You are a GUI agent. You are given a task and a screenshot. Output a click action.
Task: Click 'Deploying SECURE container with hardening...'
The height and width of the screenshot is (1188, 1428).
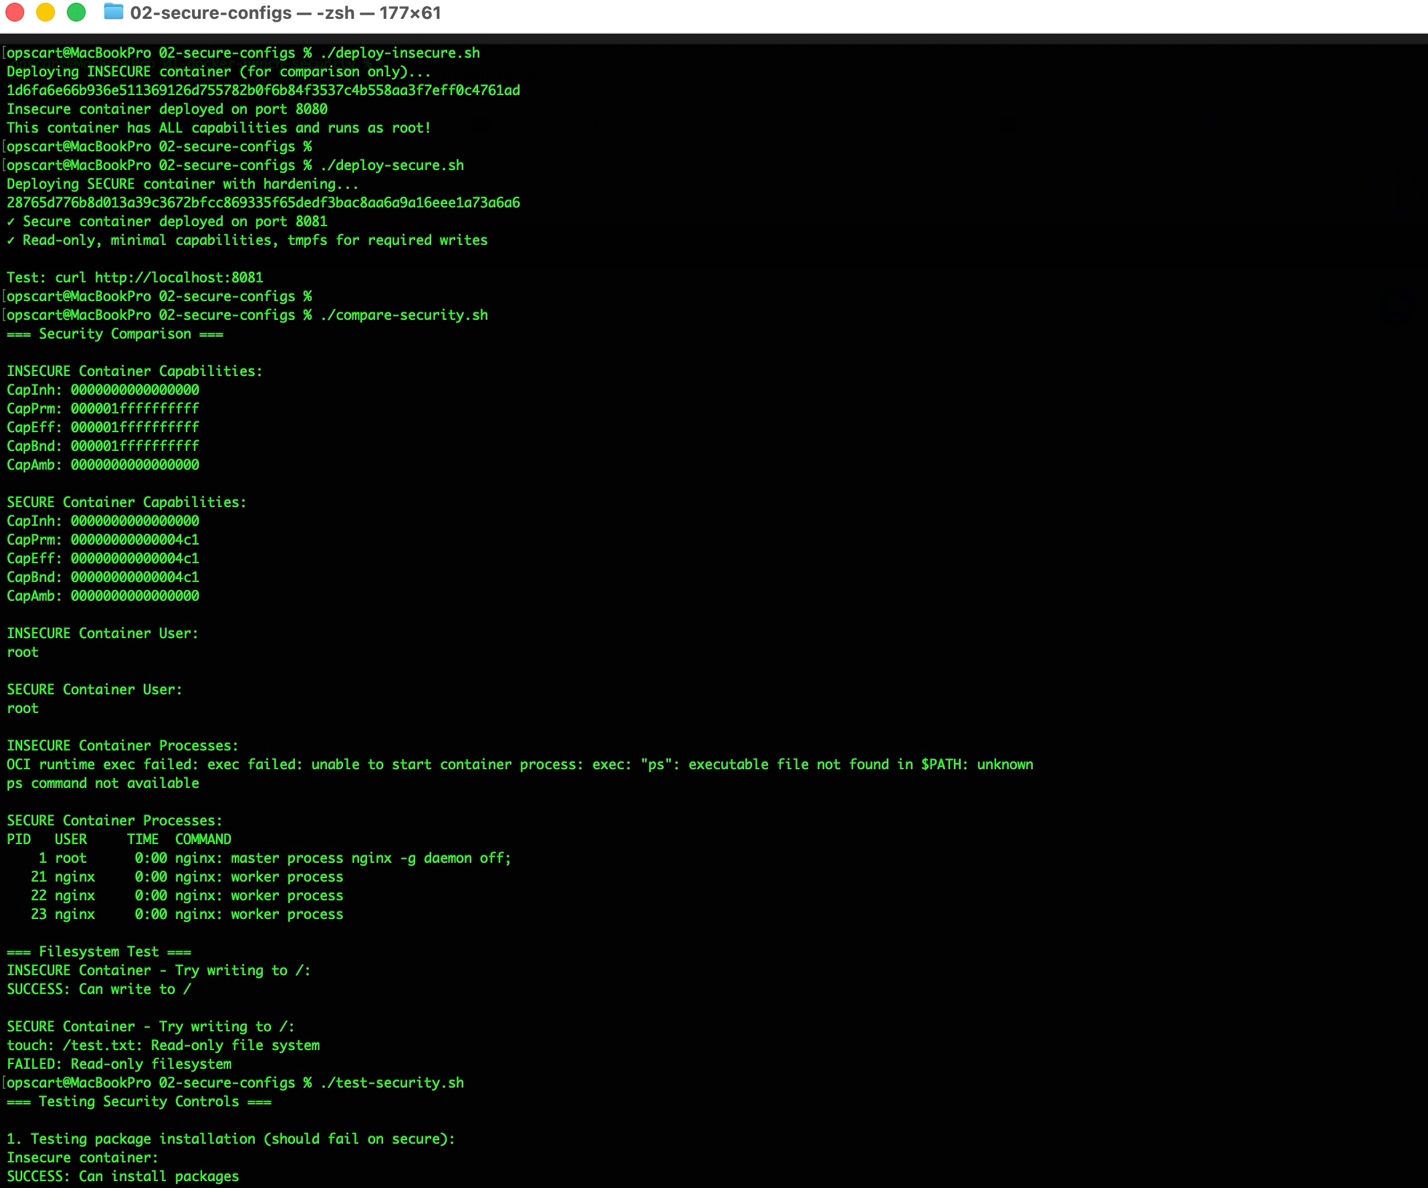tap(183, 184)
